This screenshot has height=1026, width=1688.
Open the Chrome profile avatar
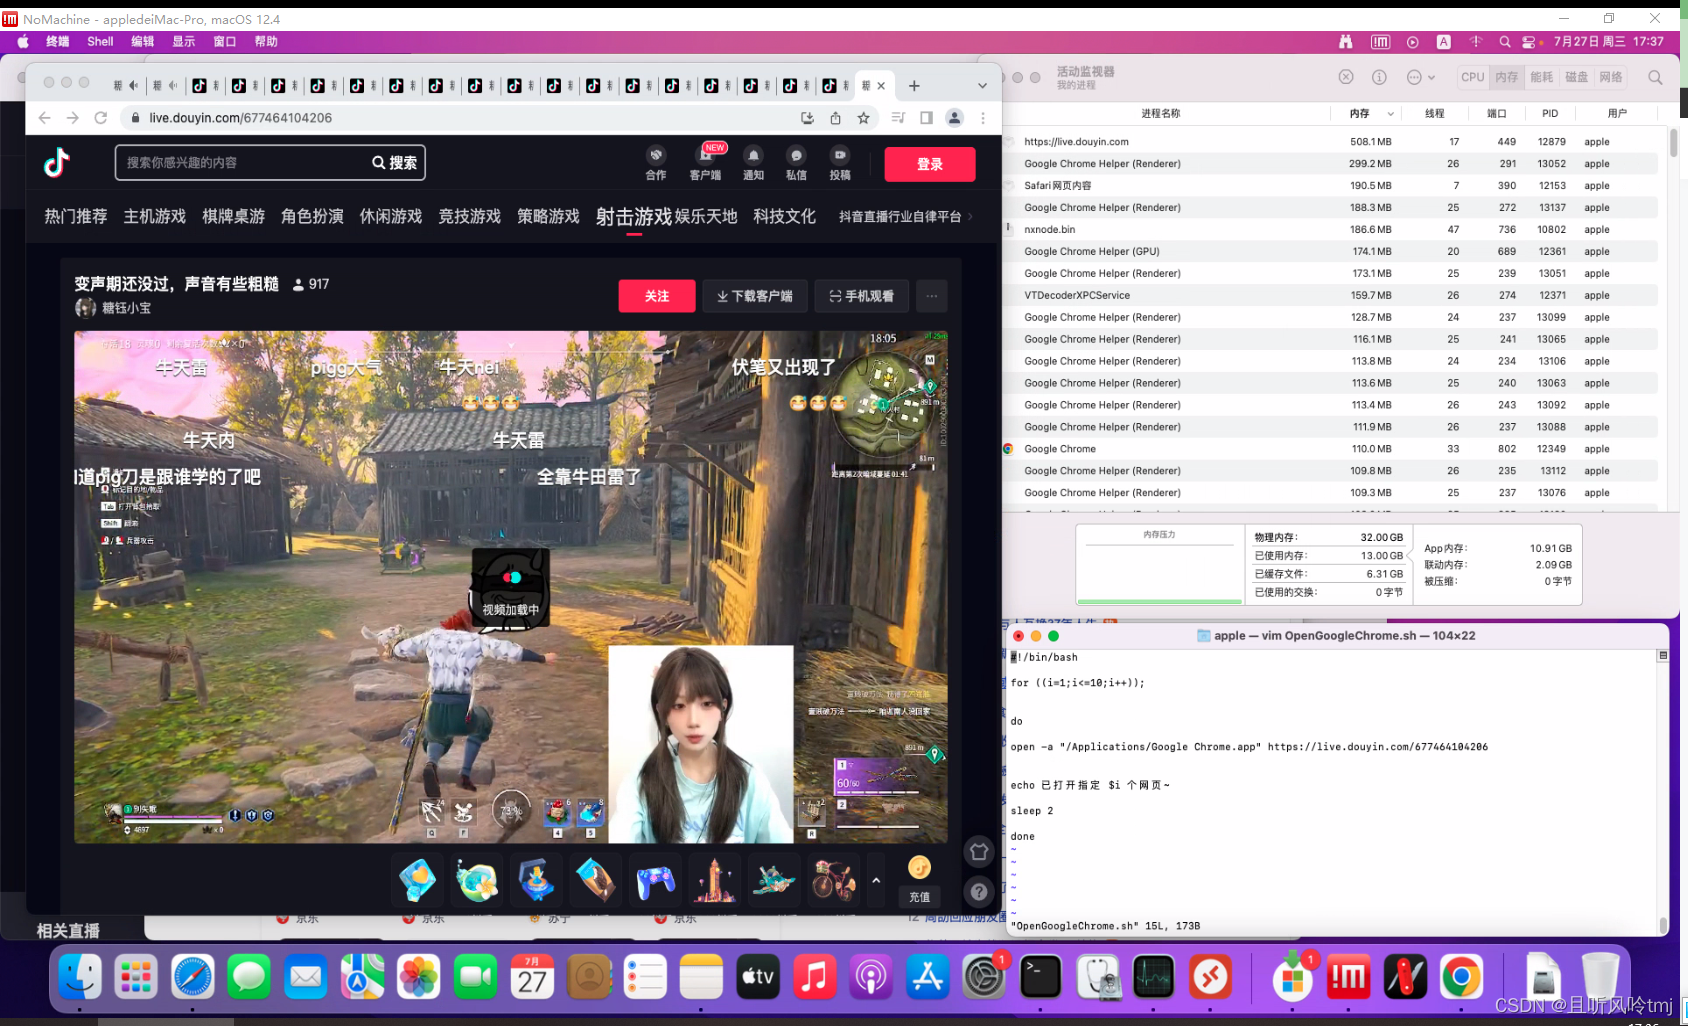[x=954, y=118]
